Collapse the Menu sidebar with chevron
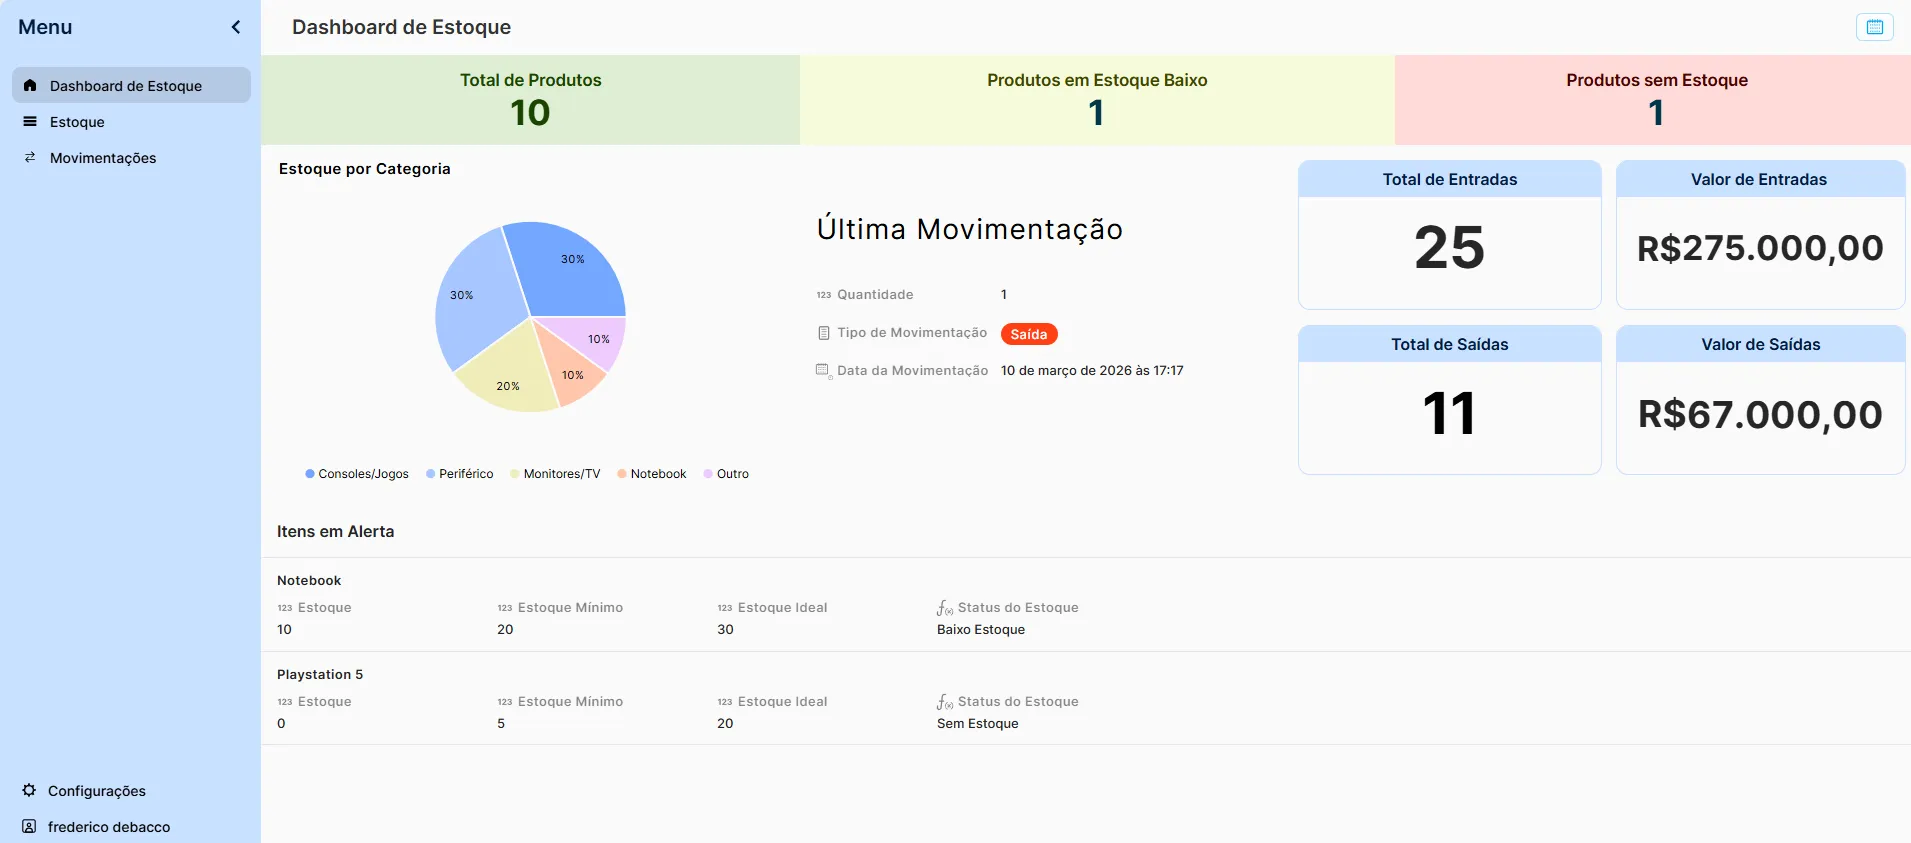Viewport: 1911px width, 843px height. pos(236,27)
